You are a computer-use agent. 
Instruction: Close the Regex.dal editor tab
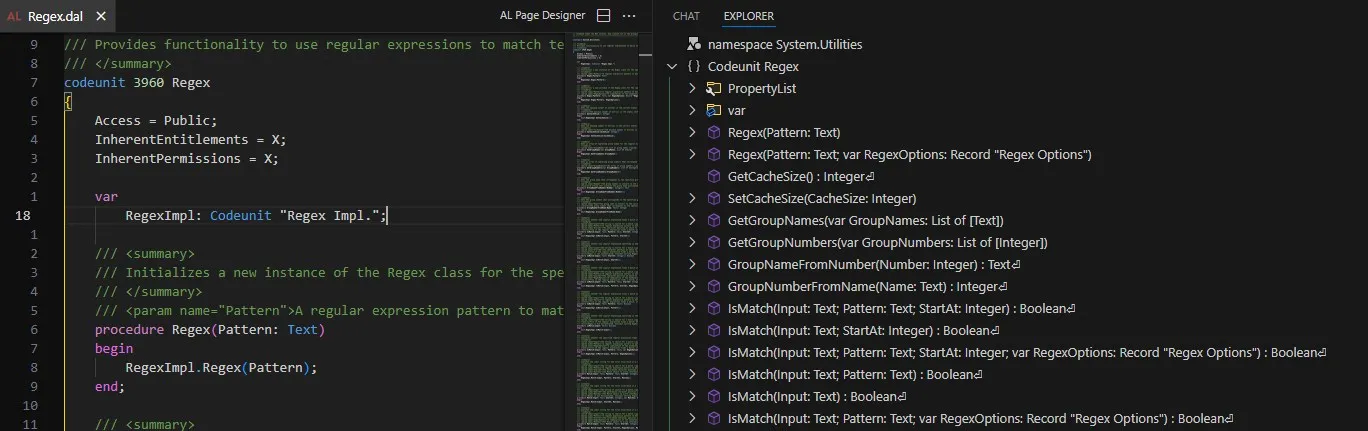[102, 16]
